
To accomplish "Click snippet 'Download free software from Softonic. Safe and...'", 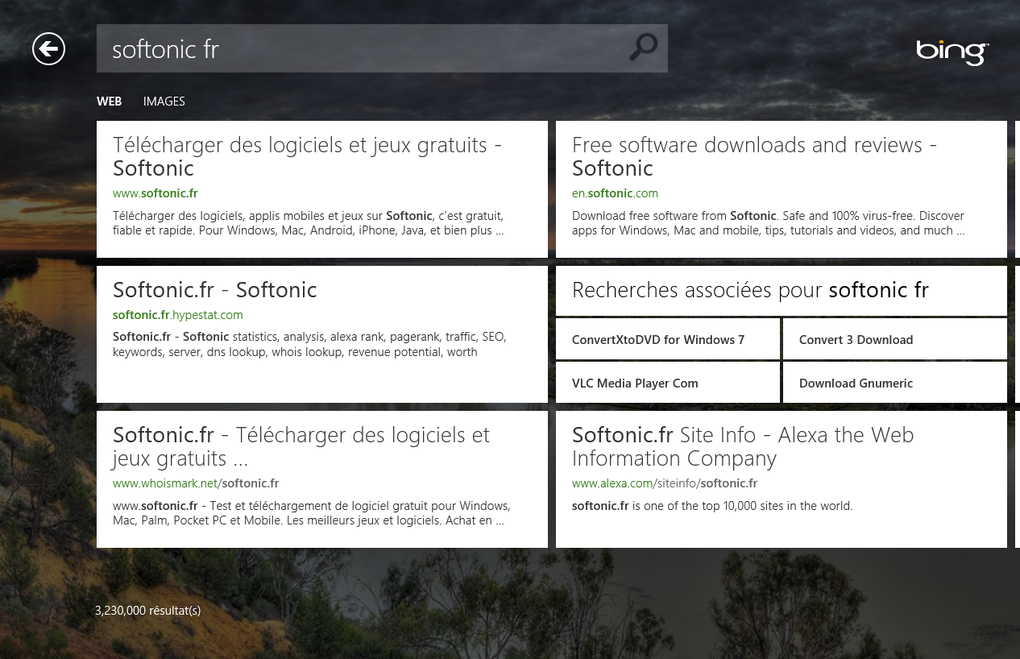I will (768, 223).
